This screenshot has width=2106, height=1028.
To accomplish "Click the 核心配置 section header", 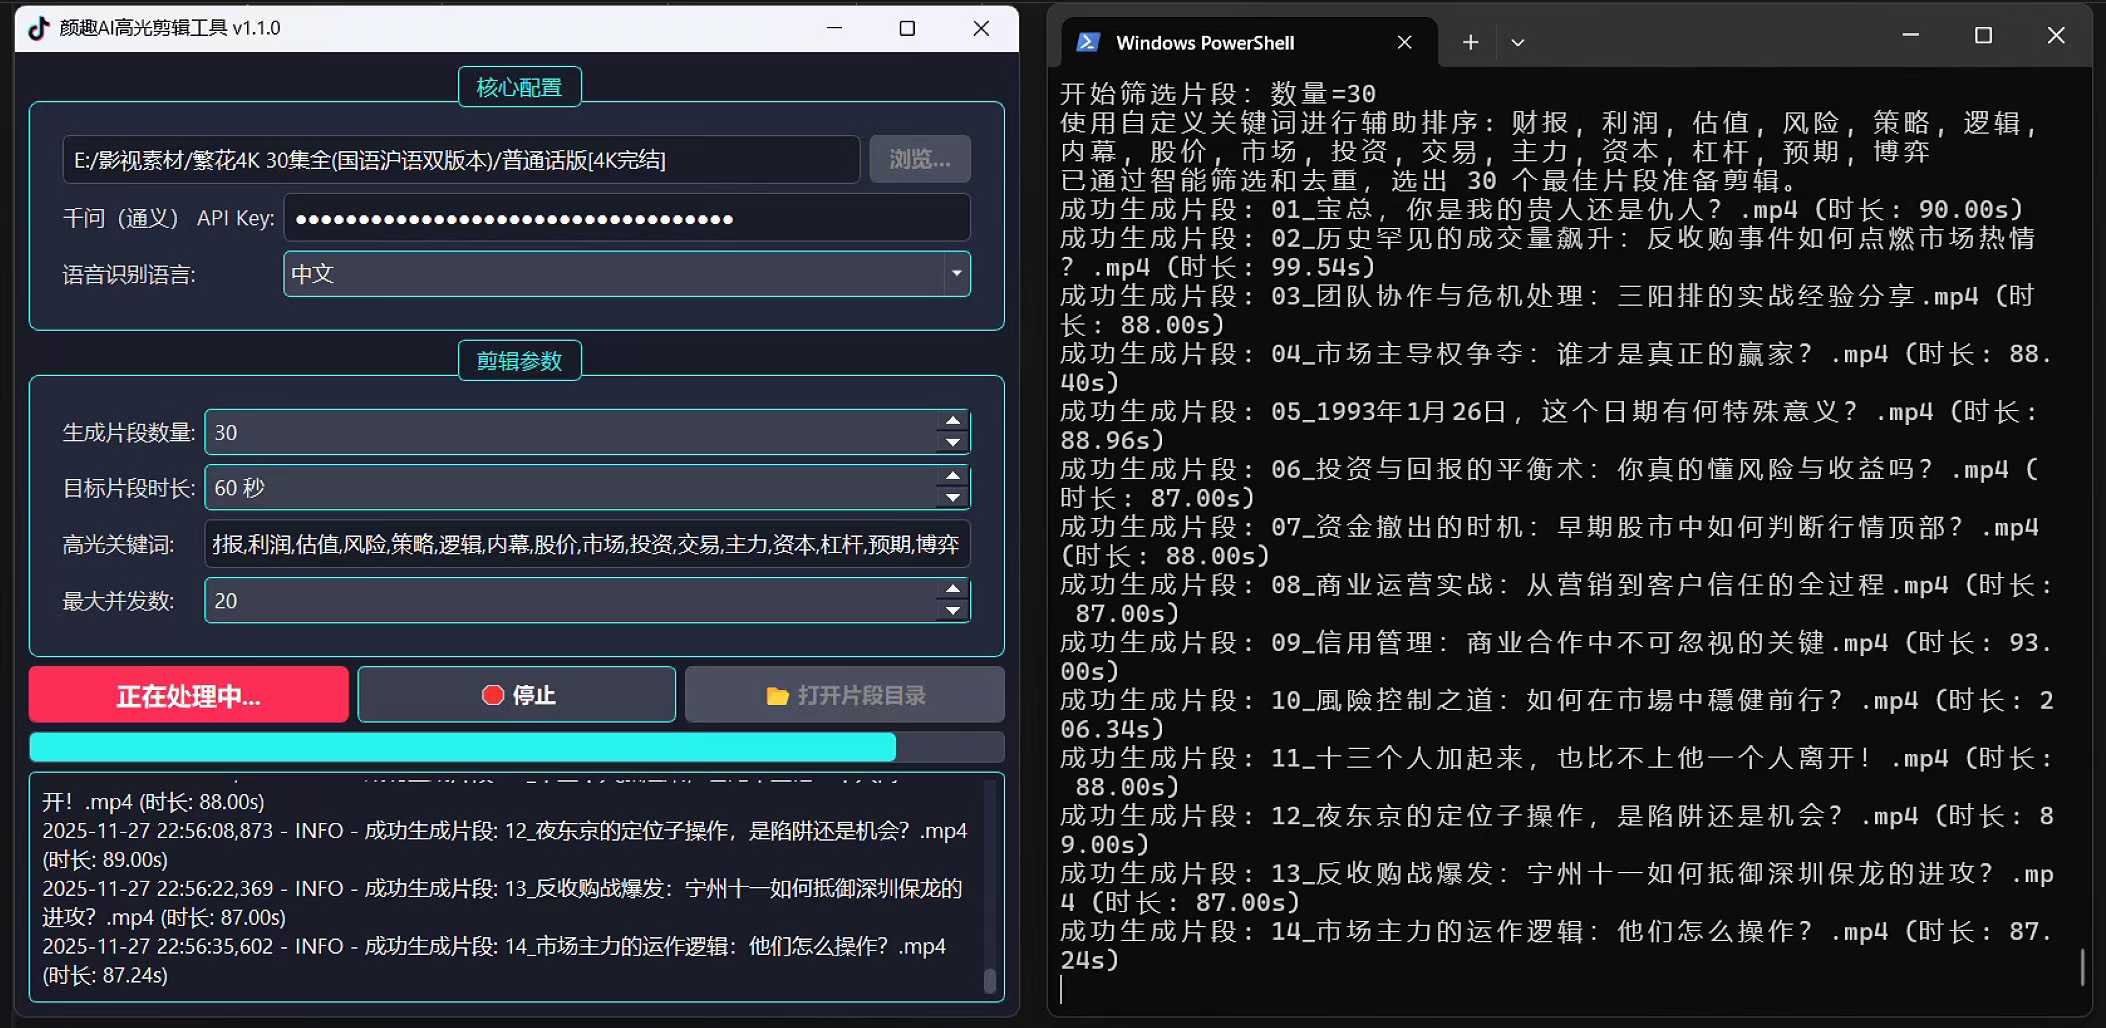I will point(519,87).
